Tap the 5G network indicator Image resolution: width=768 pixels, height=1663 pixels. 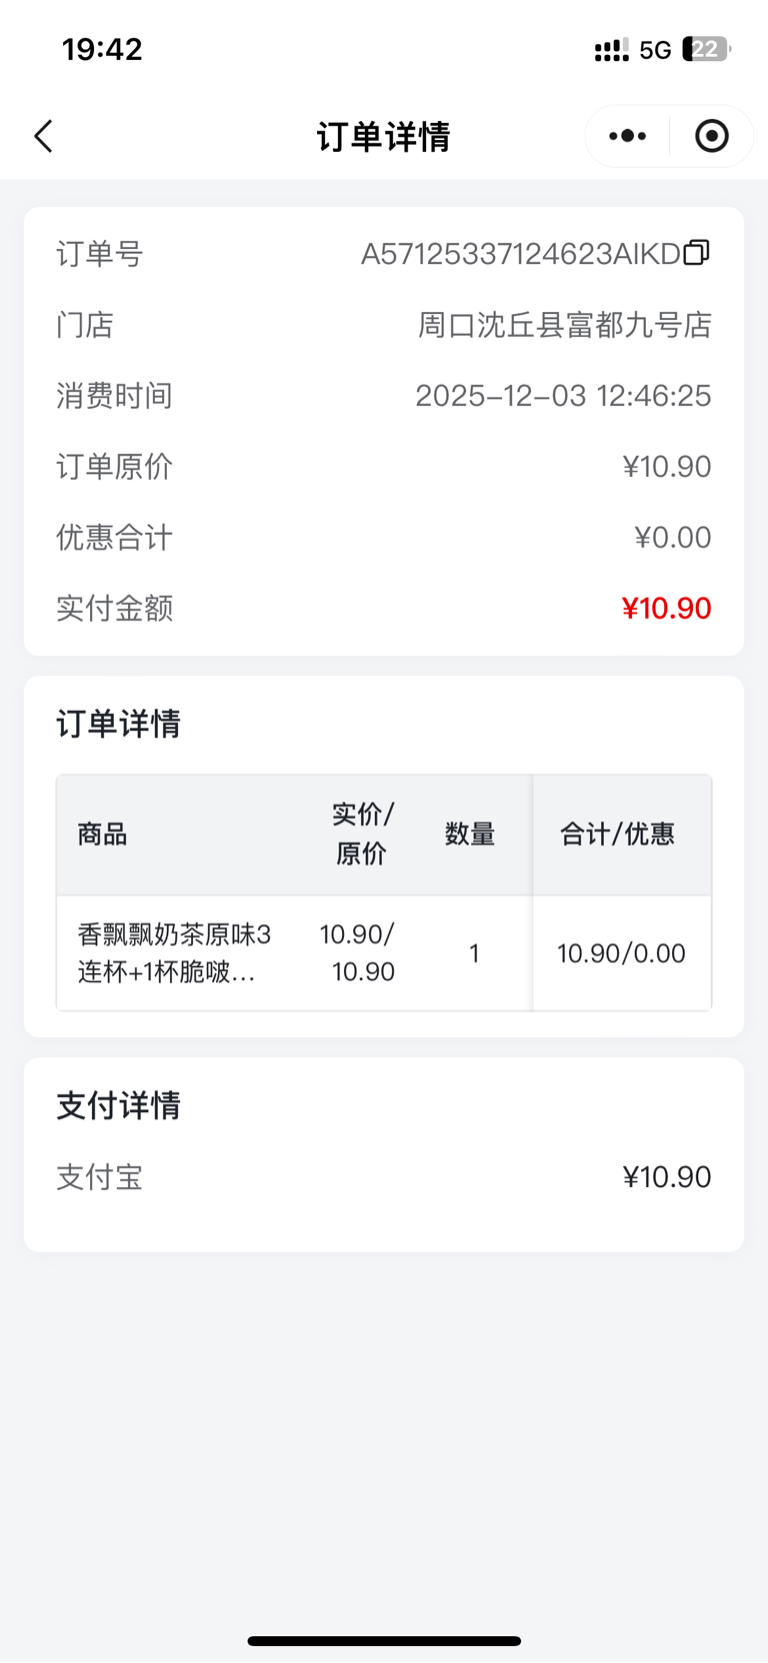tap(655, 50)
